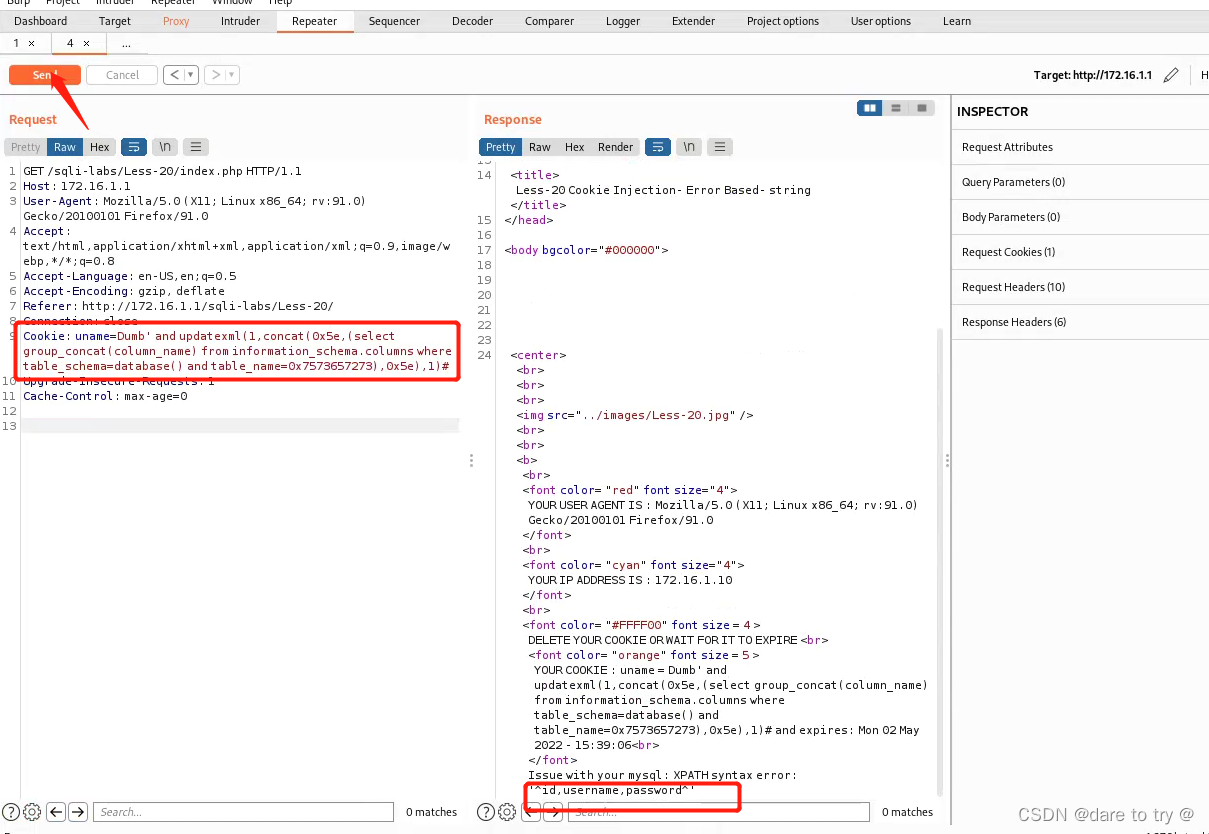The width and height of the screenshot is (1209, 834).
Task: Switch Response view to Render
Action: (x=615, y=147)
